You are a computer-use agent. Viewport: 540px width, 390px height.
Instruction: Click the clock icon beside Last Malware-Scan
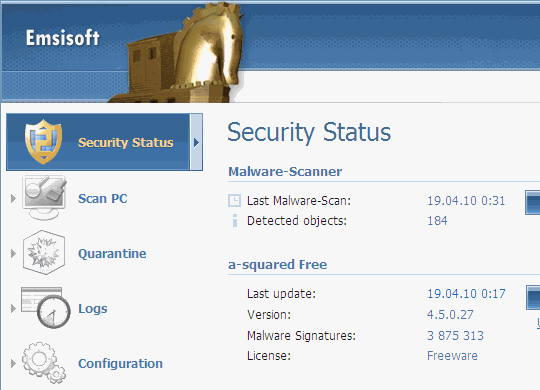tap(235, 201)
